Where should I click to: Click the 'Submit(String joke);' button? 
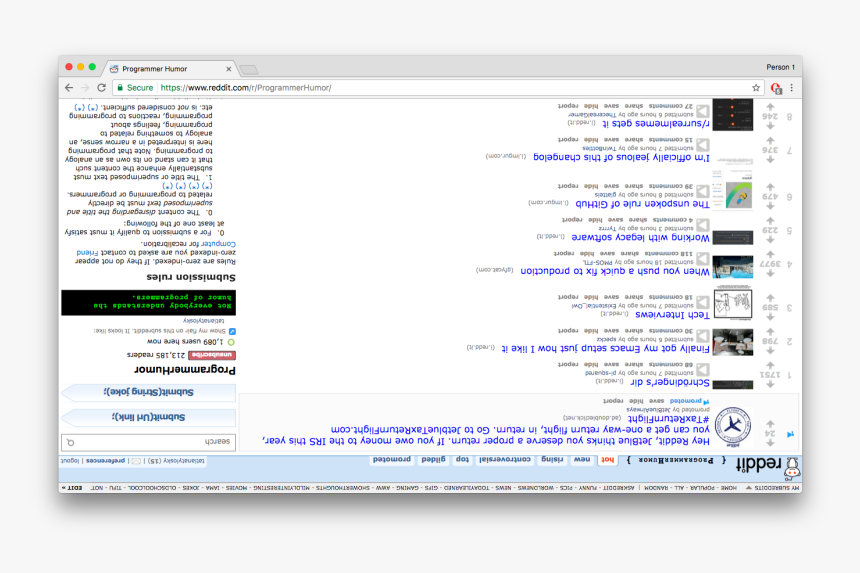(x=149, y=392)
